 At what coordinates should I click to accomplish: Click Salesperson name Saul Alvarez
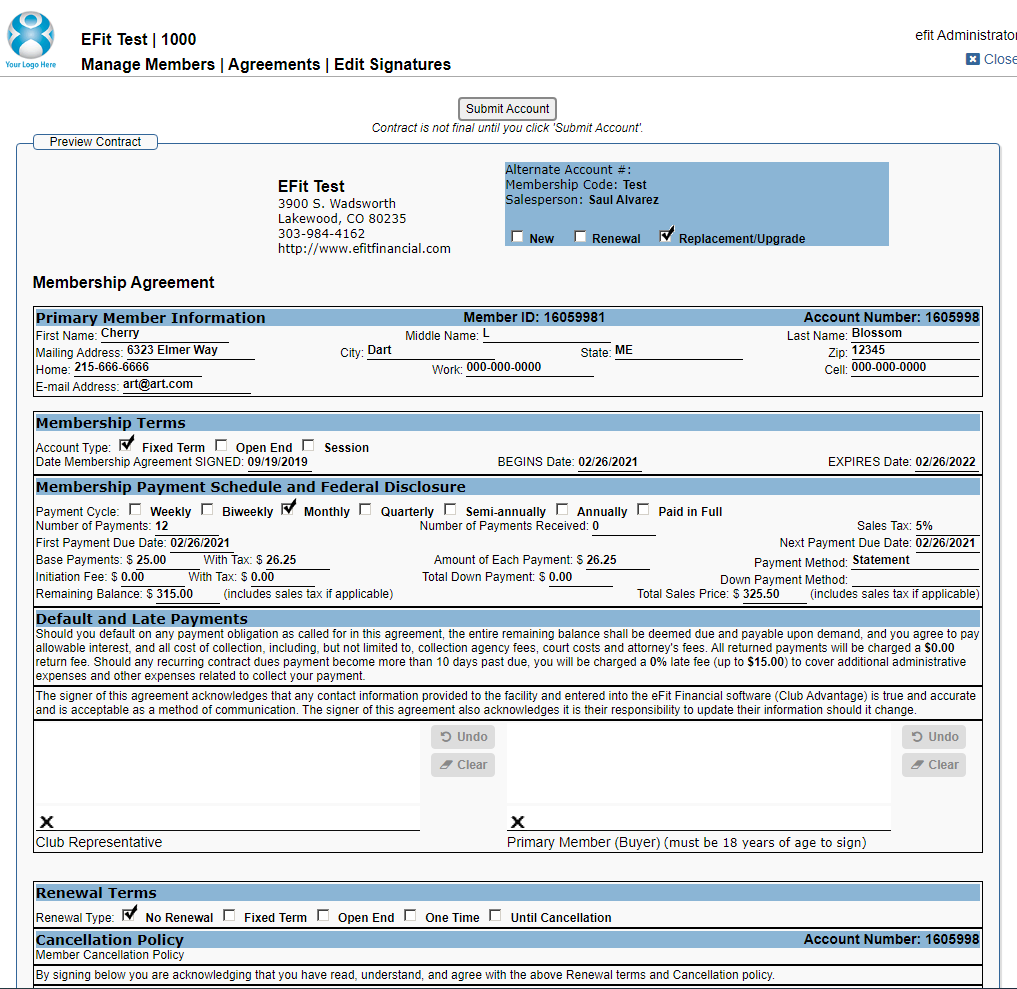(x=623, y=200)
